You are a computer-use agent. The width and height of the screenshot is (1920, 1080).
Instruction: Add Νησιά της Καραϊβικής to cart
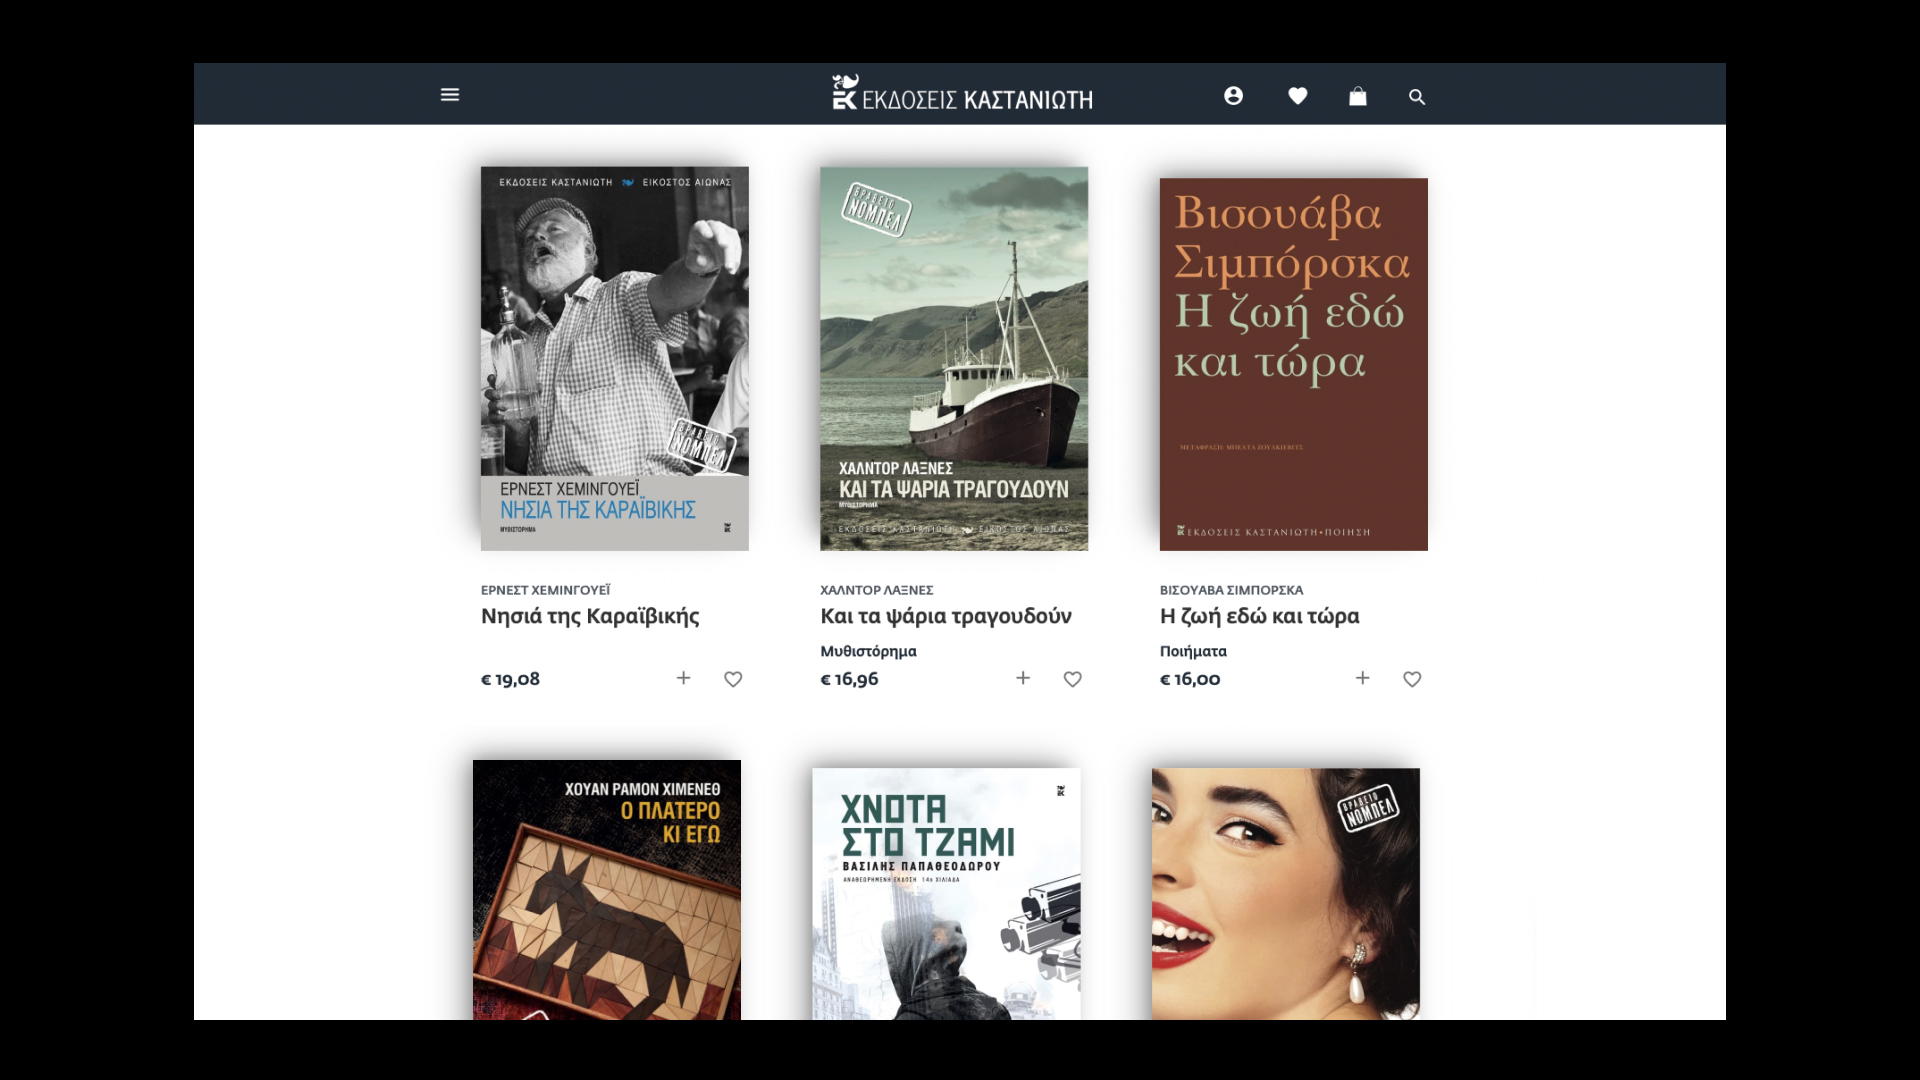[684, 678]
